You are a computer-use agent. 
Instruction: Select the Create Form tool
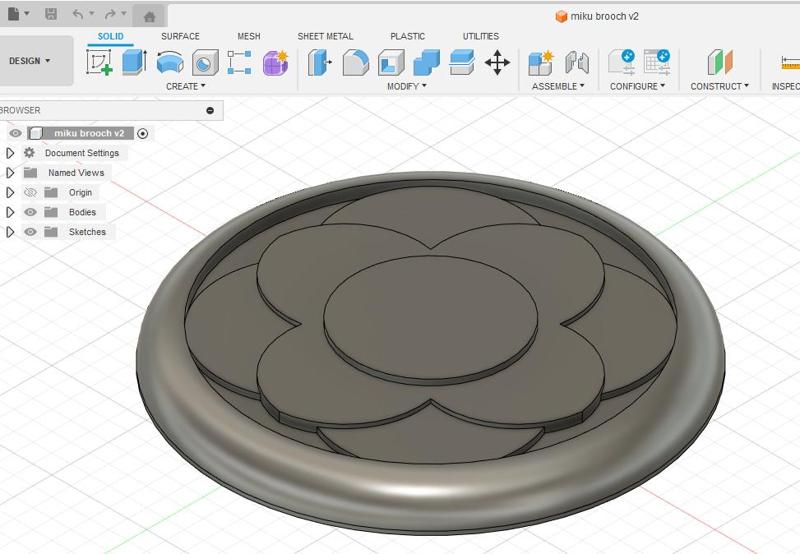(x=276, y=63)
